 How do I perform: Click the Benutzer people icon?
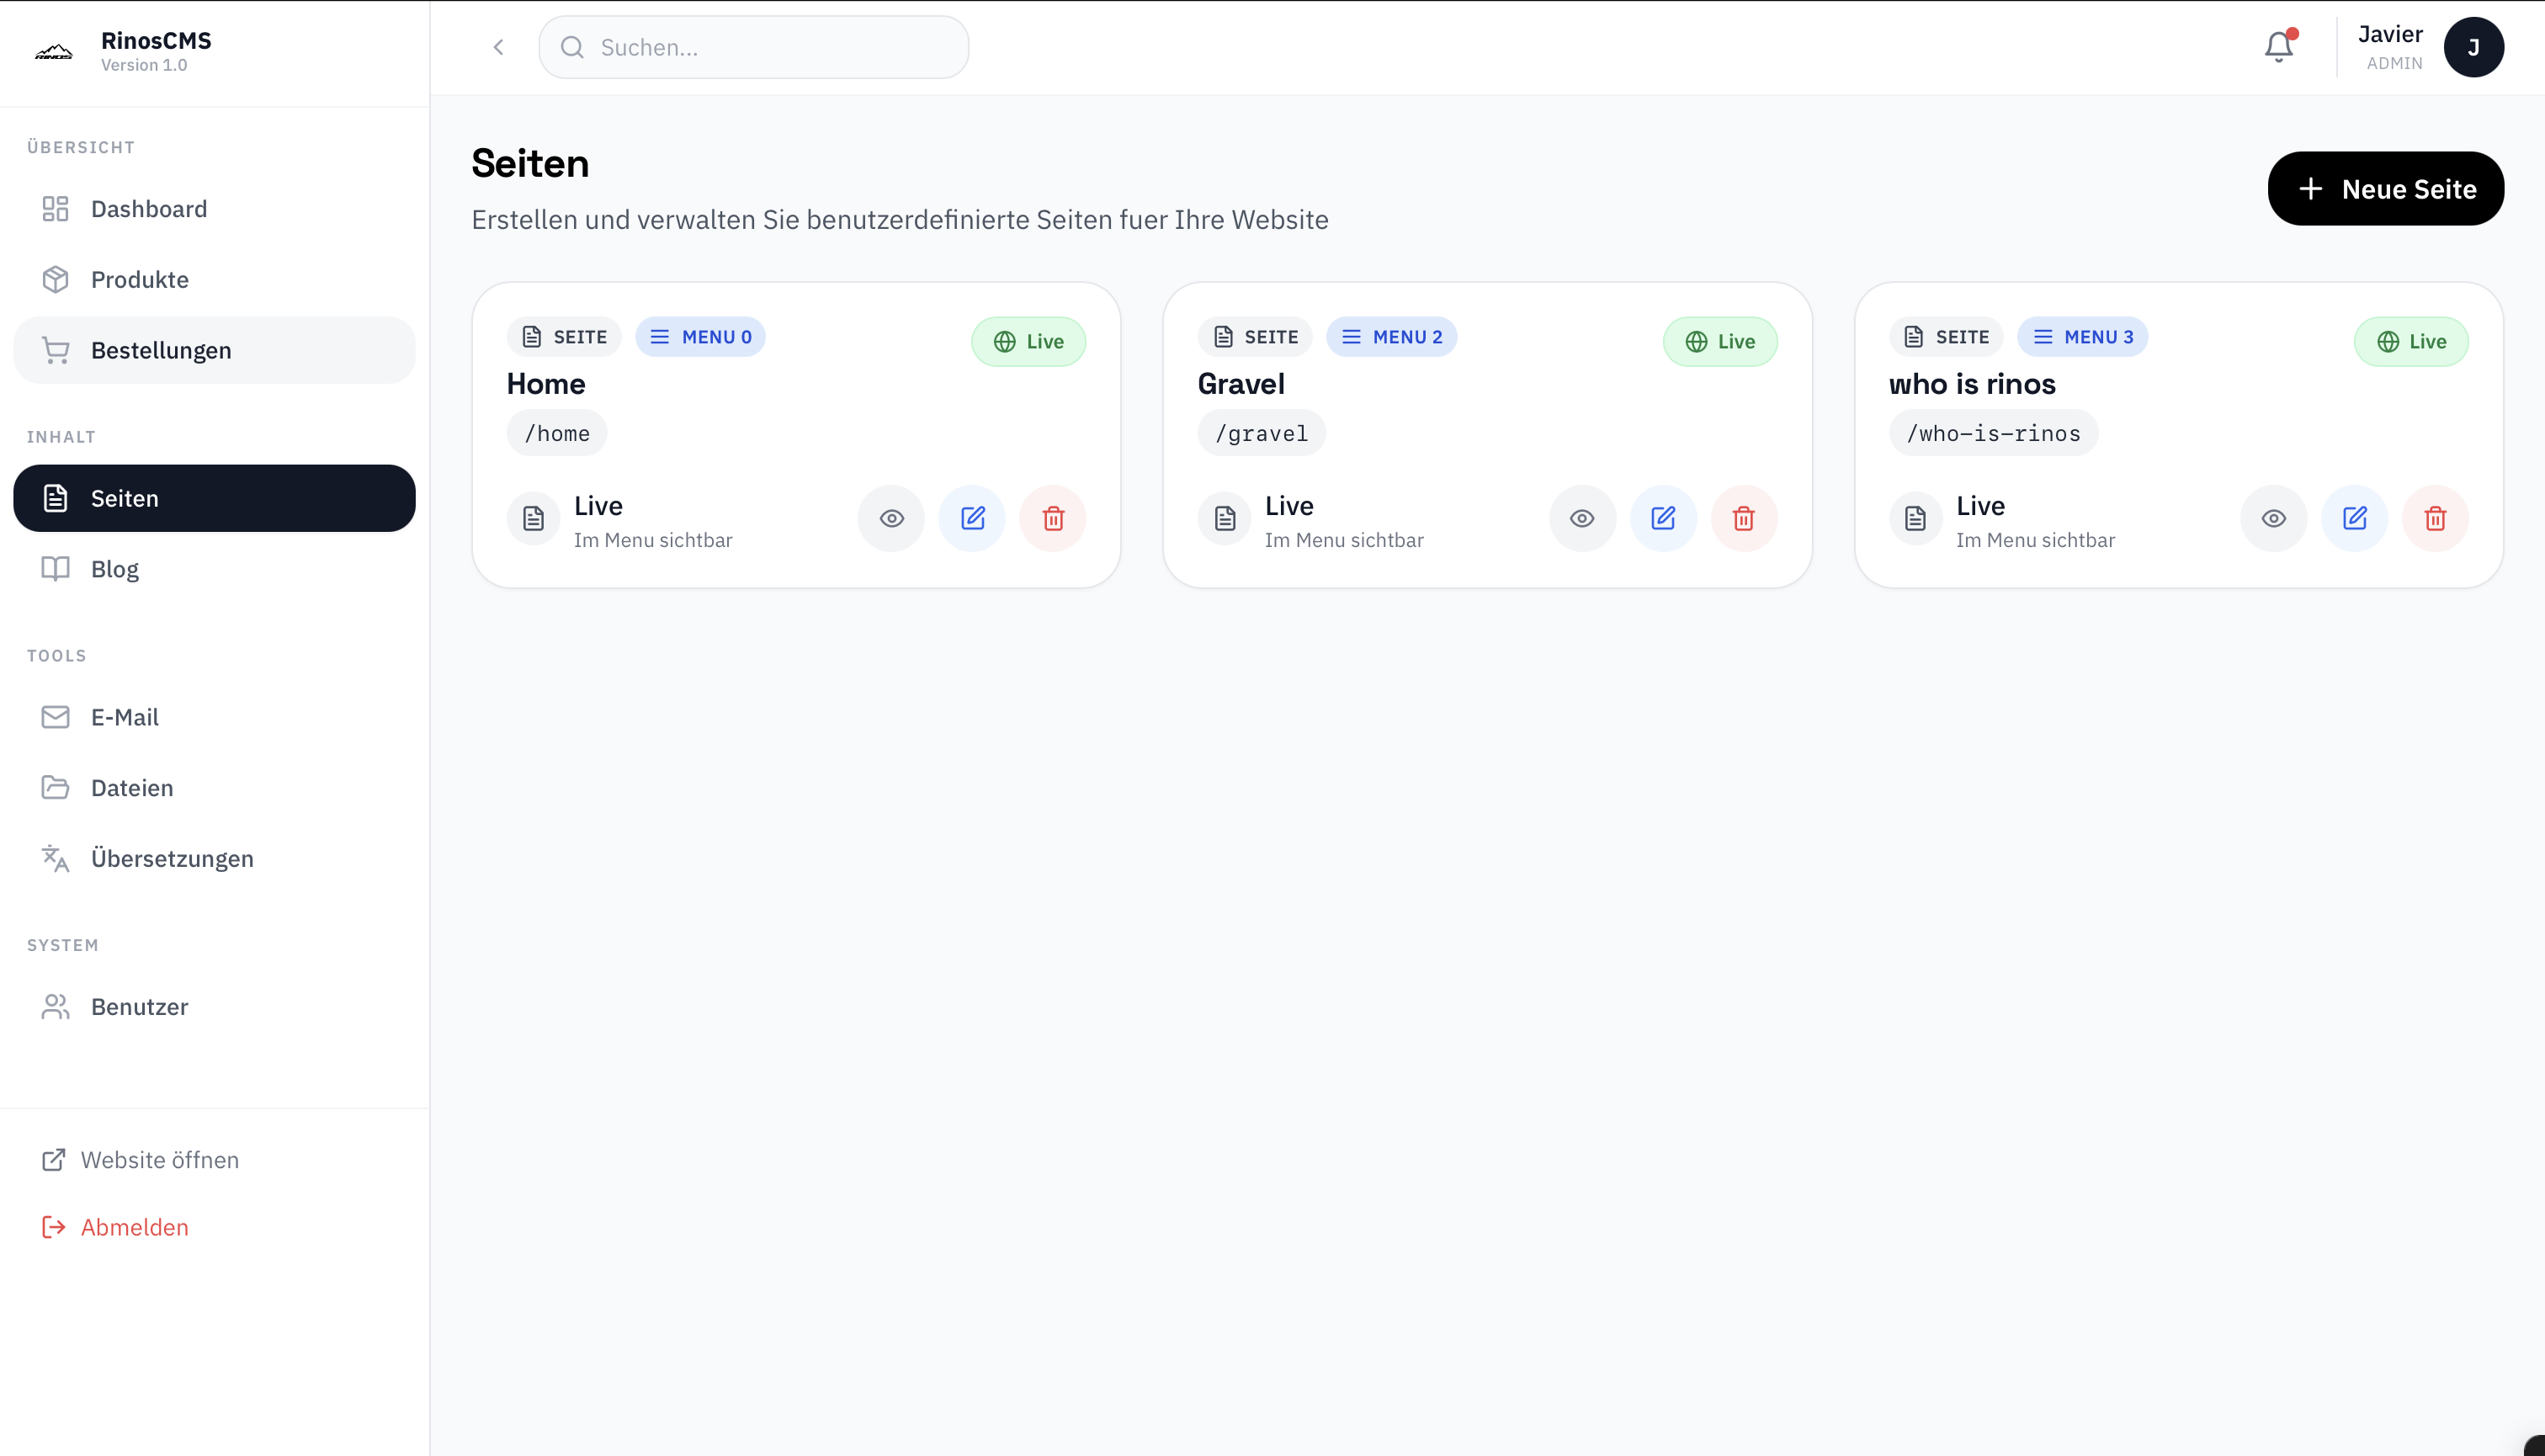click(x=55, y=1006)
